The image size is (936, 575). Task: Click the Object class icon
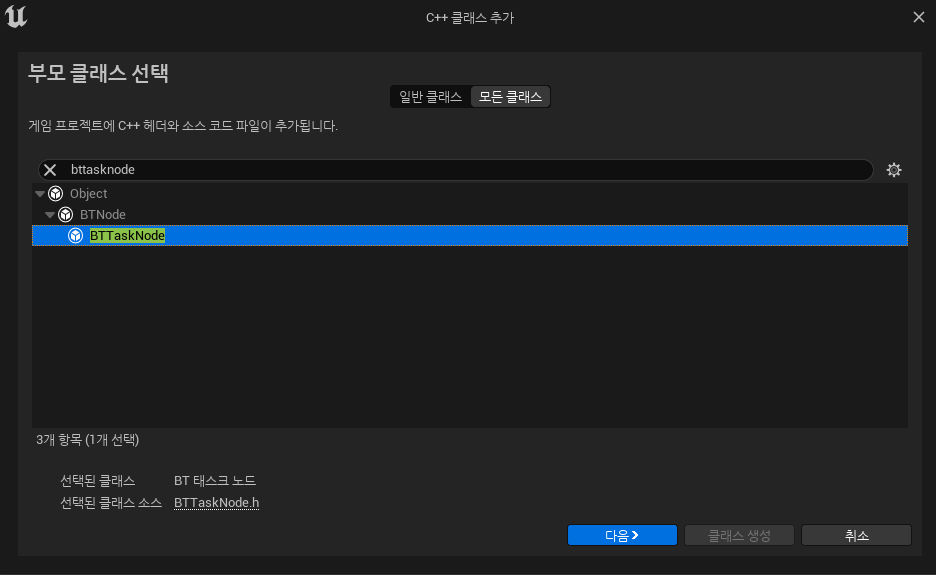tap(56, 193)
